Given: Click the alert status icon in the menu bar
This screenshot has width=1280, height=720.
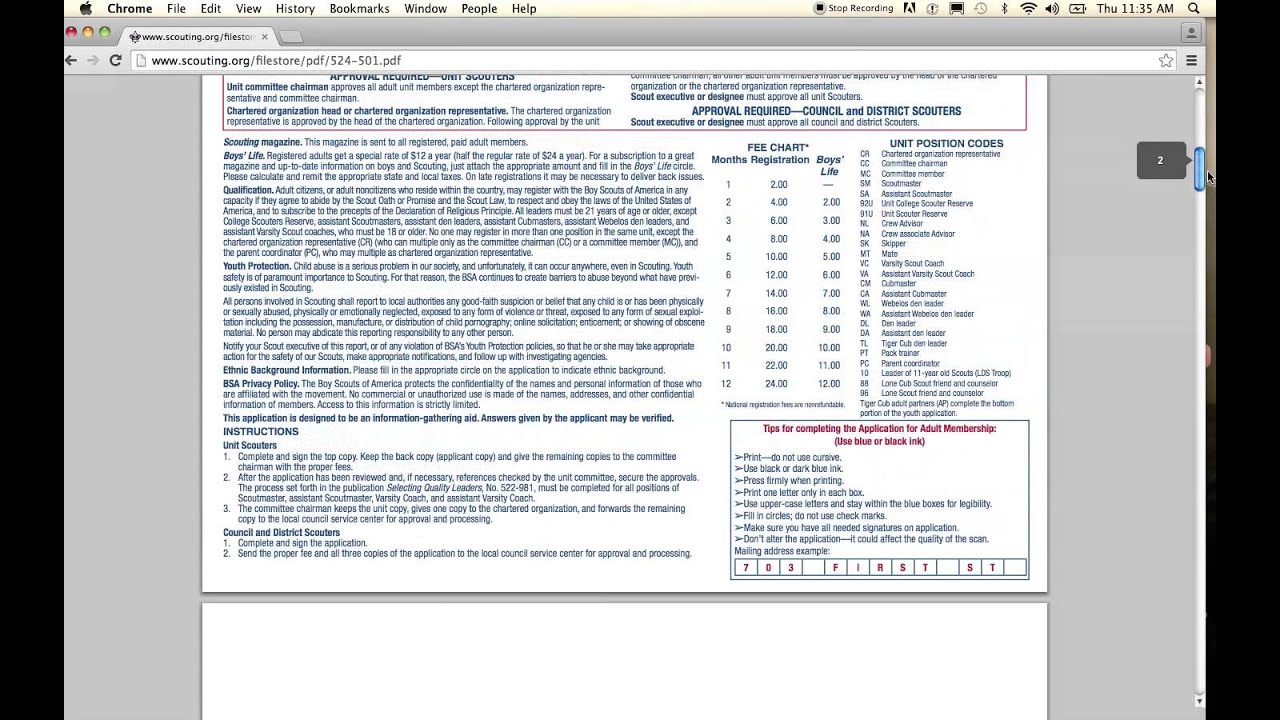Looking at the screenshot, I should click(933, 8).
